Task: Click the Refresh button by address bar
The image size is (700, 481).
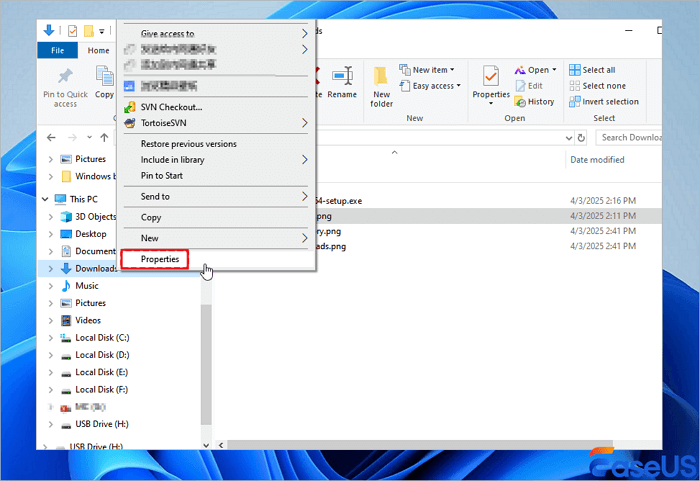Action: [x=581, y=138]
